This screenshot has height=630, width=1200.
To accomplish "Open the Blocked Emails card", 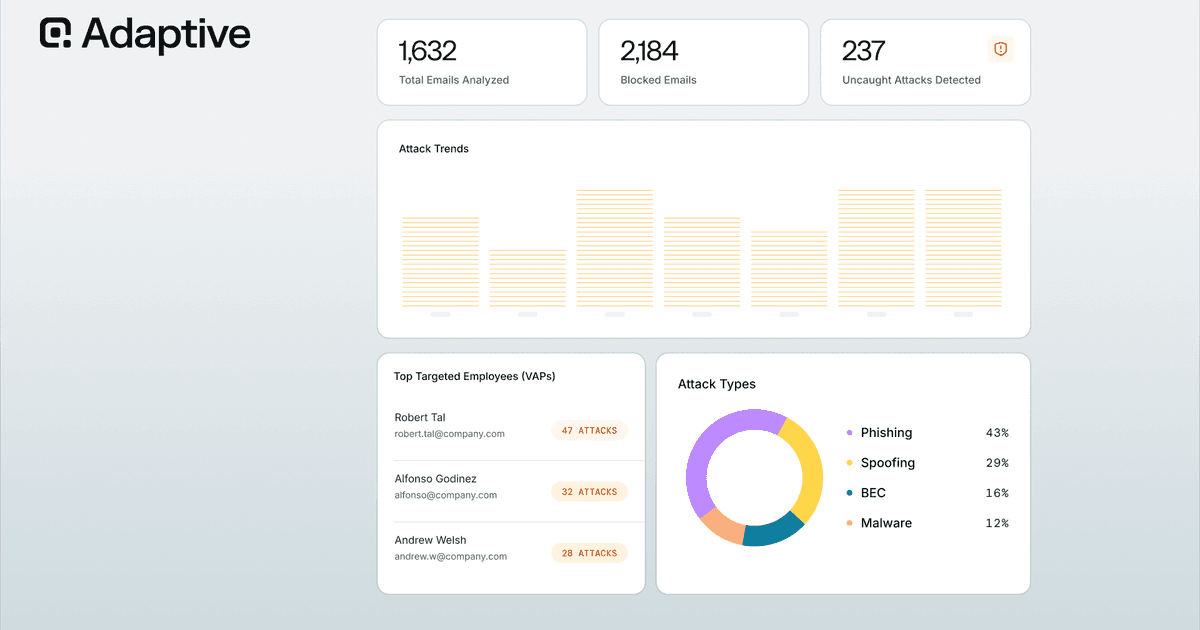I will tap(703, 62).
